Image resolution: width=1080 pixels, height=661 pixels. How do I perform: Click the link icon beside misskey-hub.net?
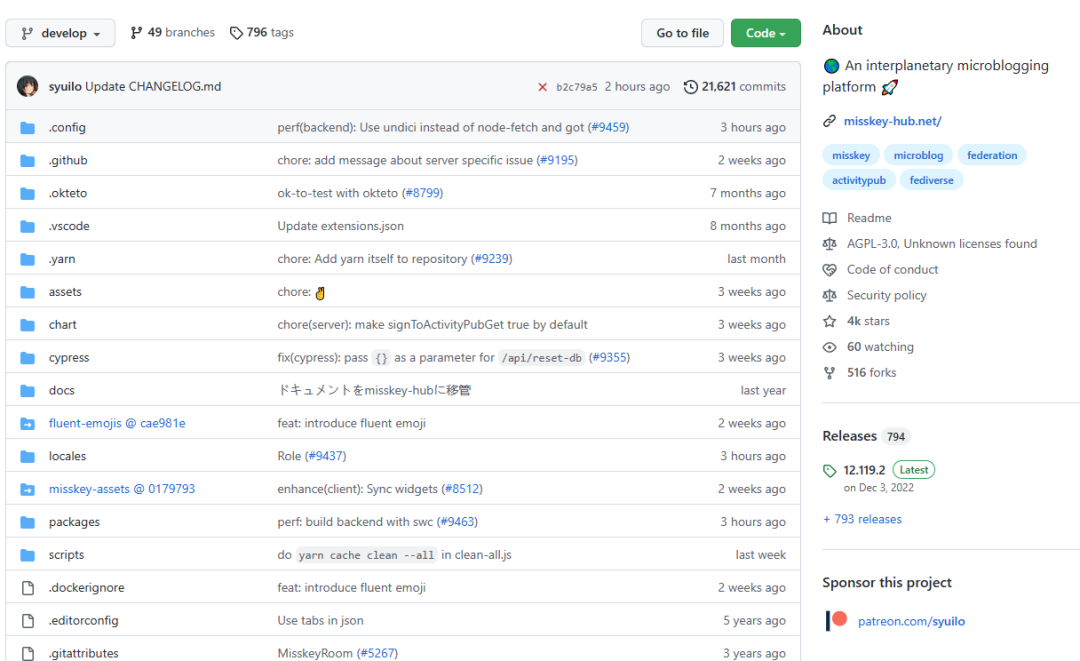coord(829,120)
